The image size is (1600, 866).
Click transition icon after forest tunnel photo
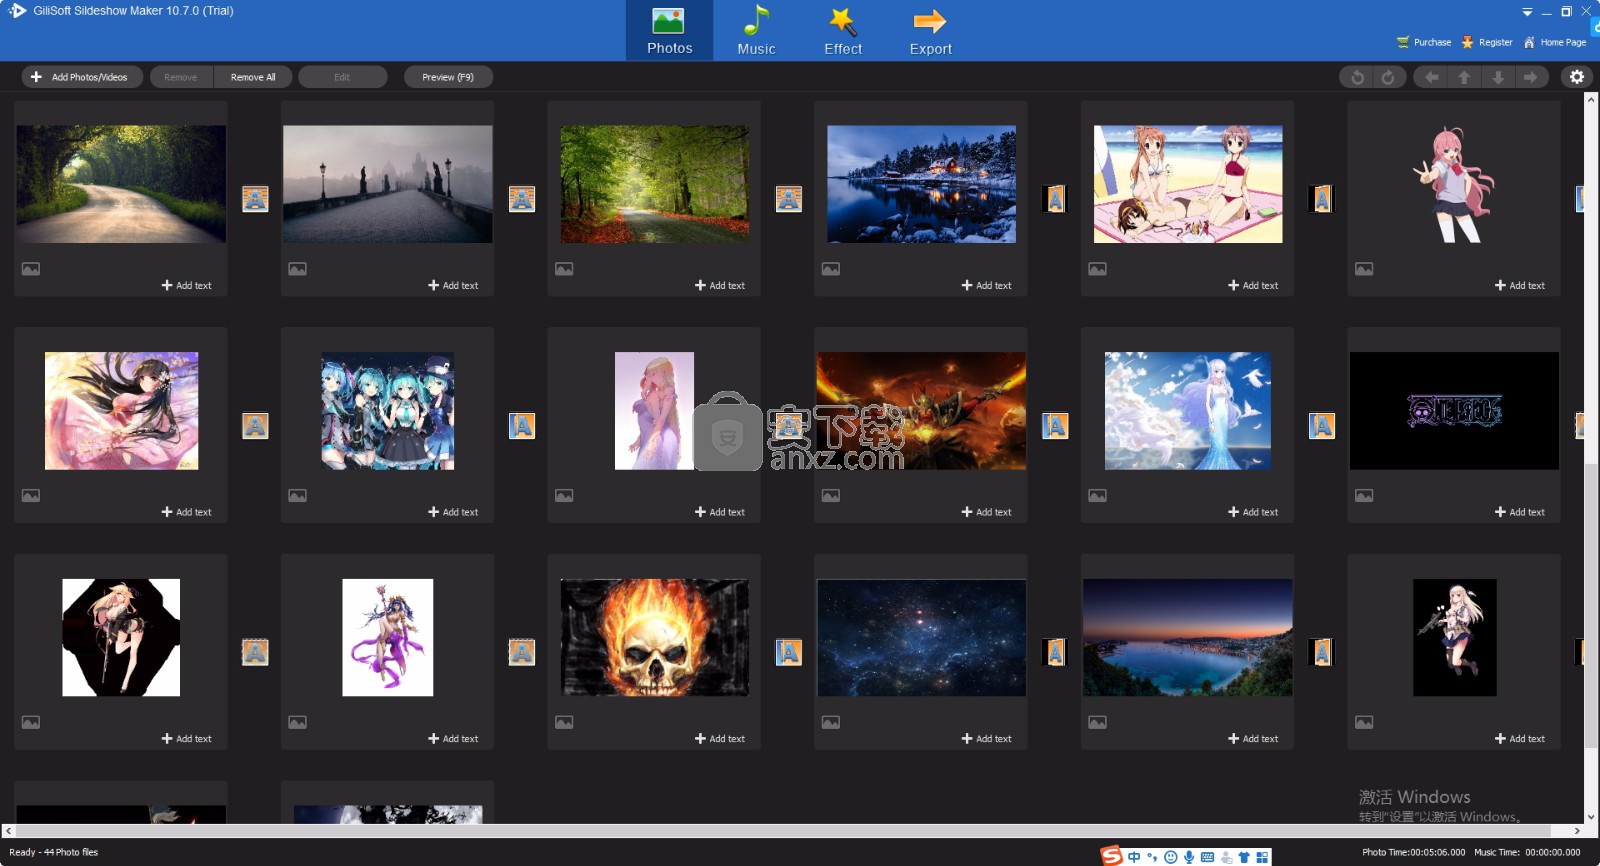(x=255, y=199)
